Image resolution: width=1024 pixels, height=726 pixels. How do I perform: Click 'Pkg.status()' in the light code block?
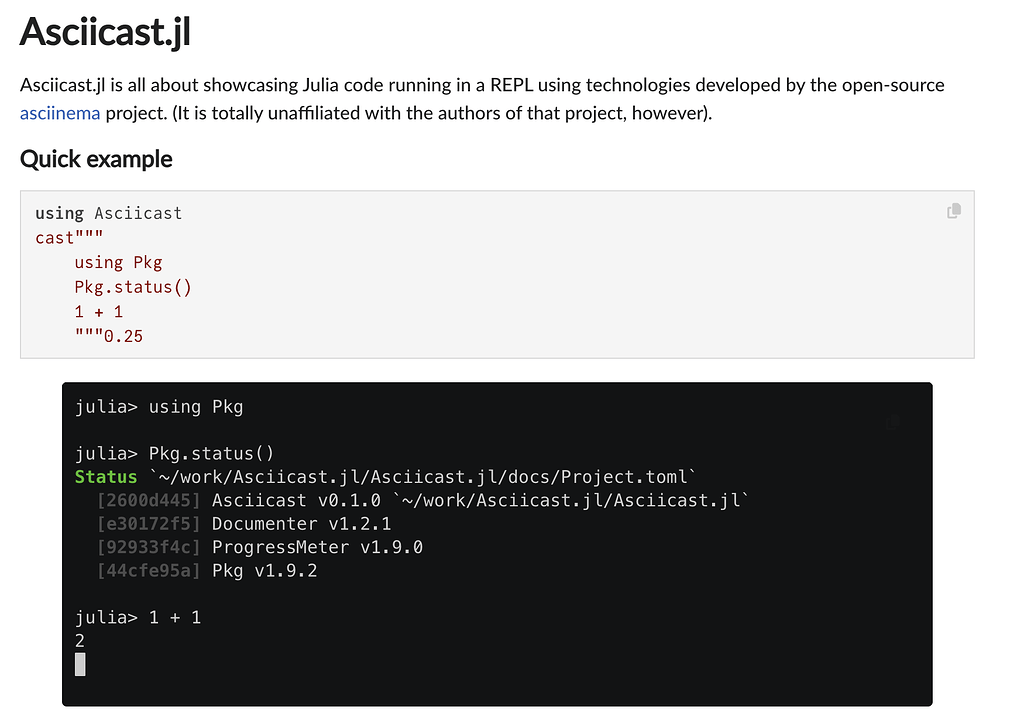tap(133, 287)
